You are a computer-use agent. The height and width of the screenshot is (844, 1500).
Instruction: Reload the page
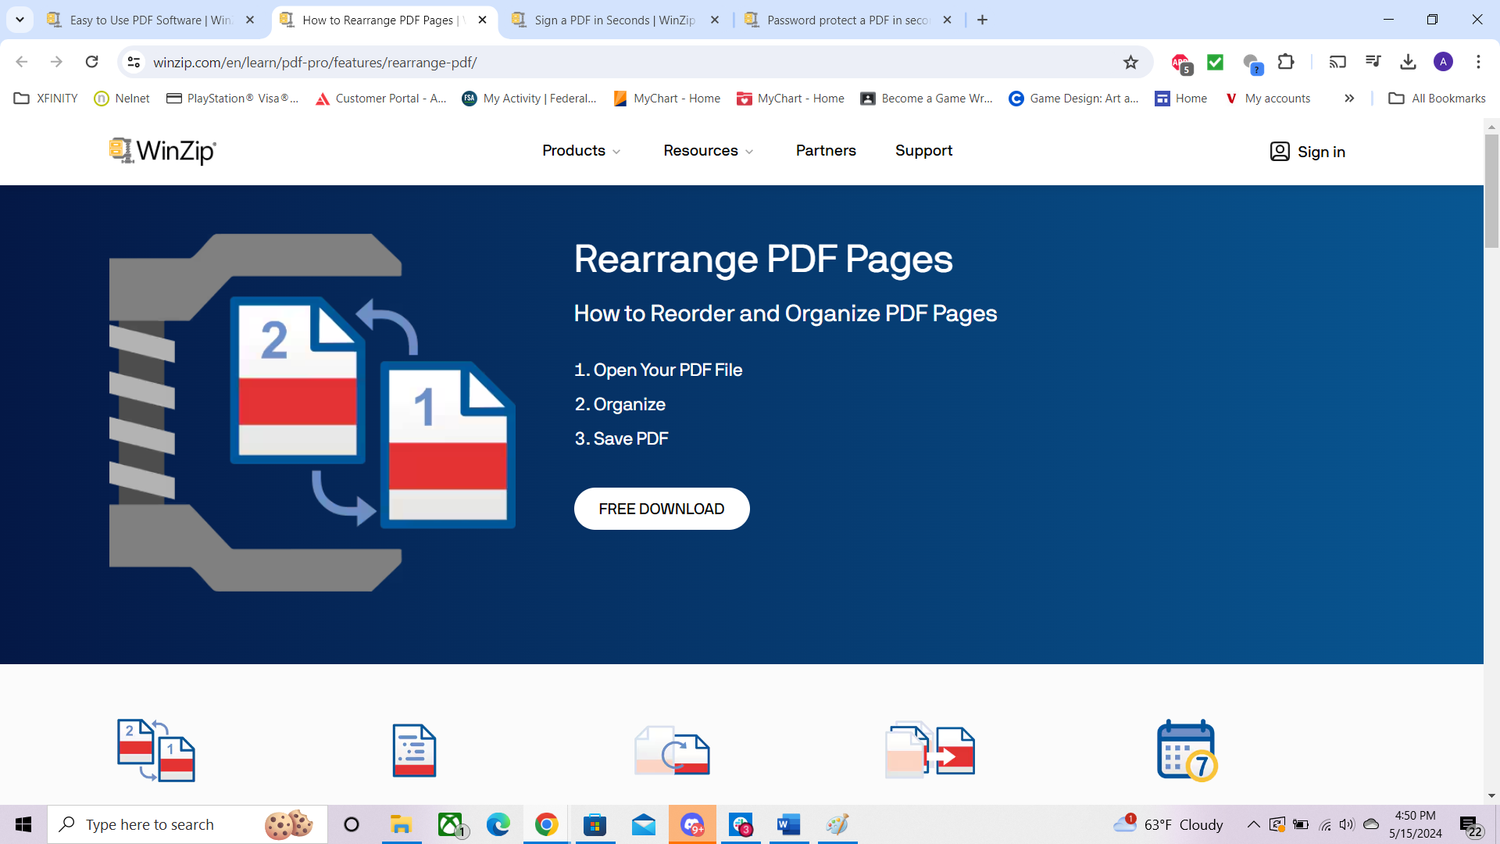pos(92,62)
